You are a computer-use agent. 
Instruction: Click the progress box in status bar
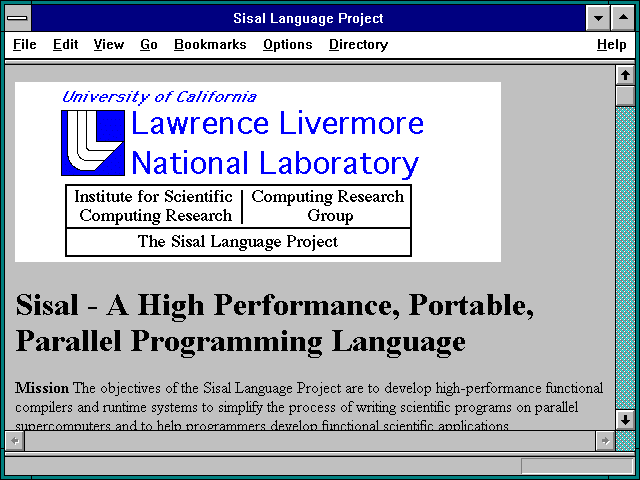(577, 466)
